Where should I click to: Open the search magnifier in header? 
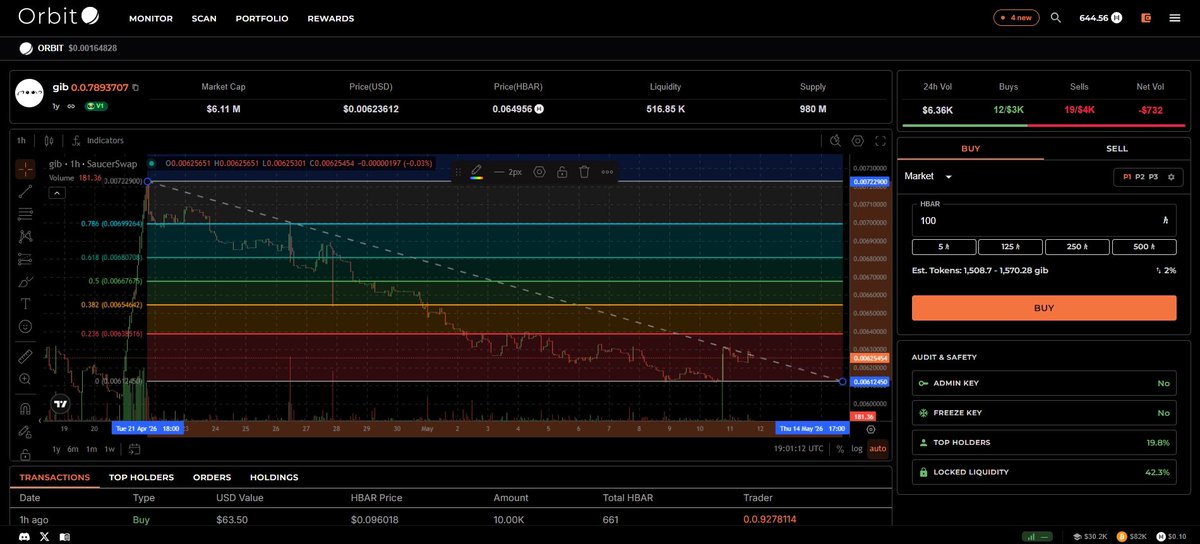tap(1056, 18)
